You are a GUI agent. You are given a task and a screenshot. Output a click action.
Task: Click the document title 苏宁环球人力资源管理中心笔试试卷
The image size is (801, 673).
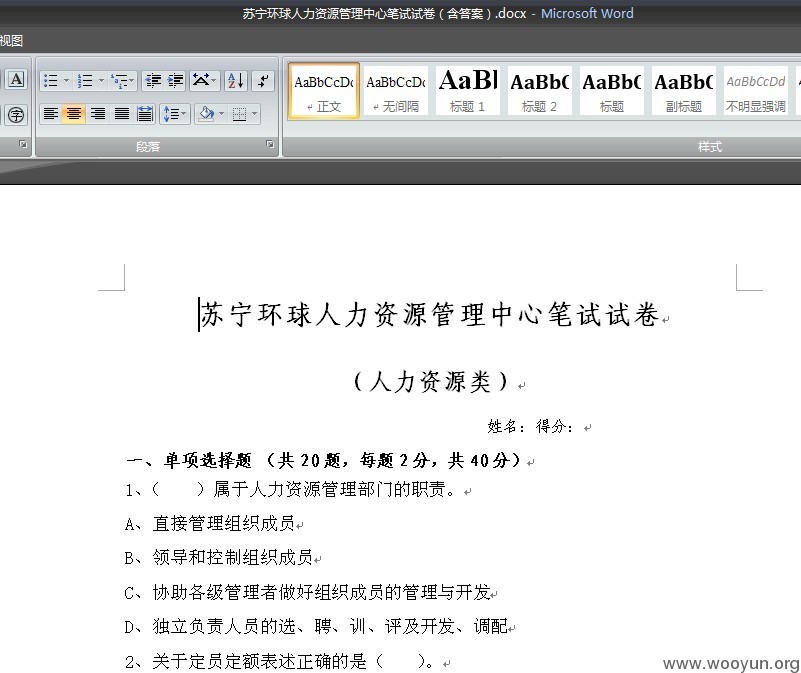point(430,315)
